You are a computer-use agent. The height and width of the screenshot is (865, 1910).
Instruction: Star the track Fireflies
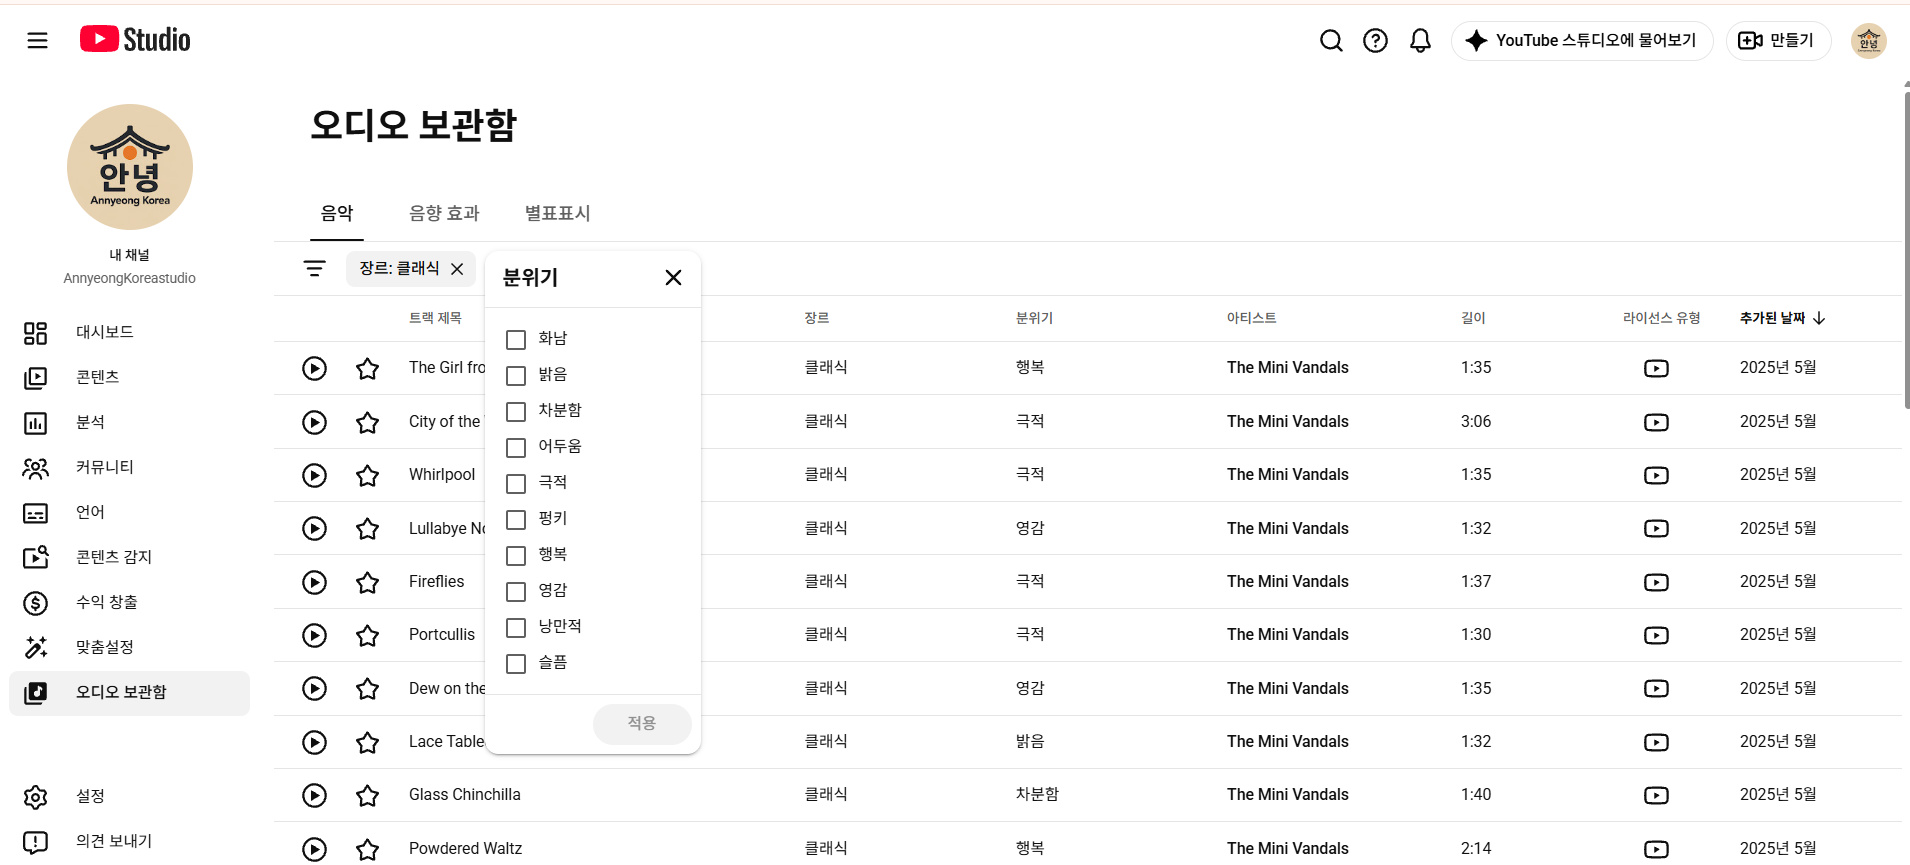click(x=367, y=582)
